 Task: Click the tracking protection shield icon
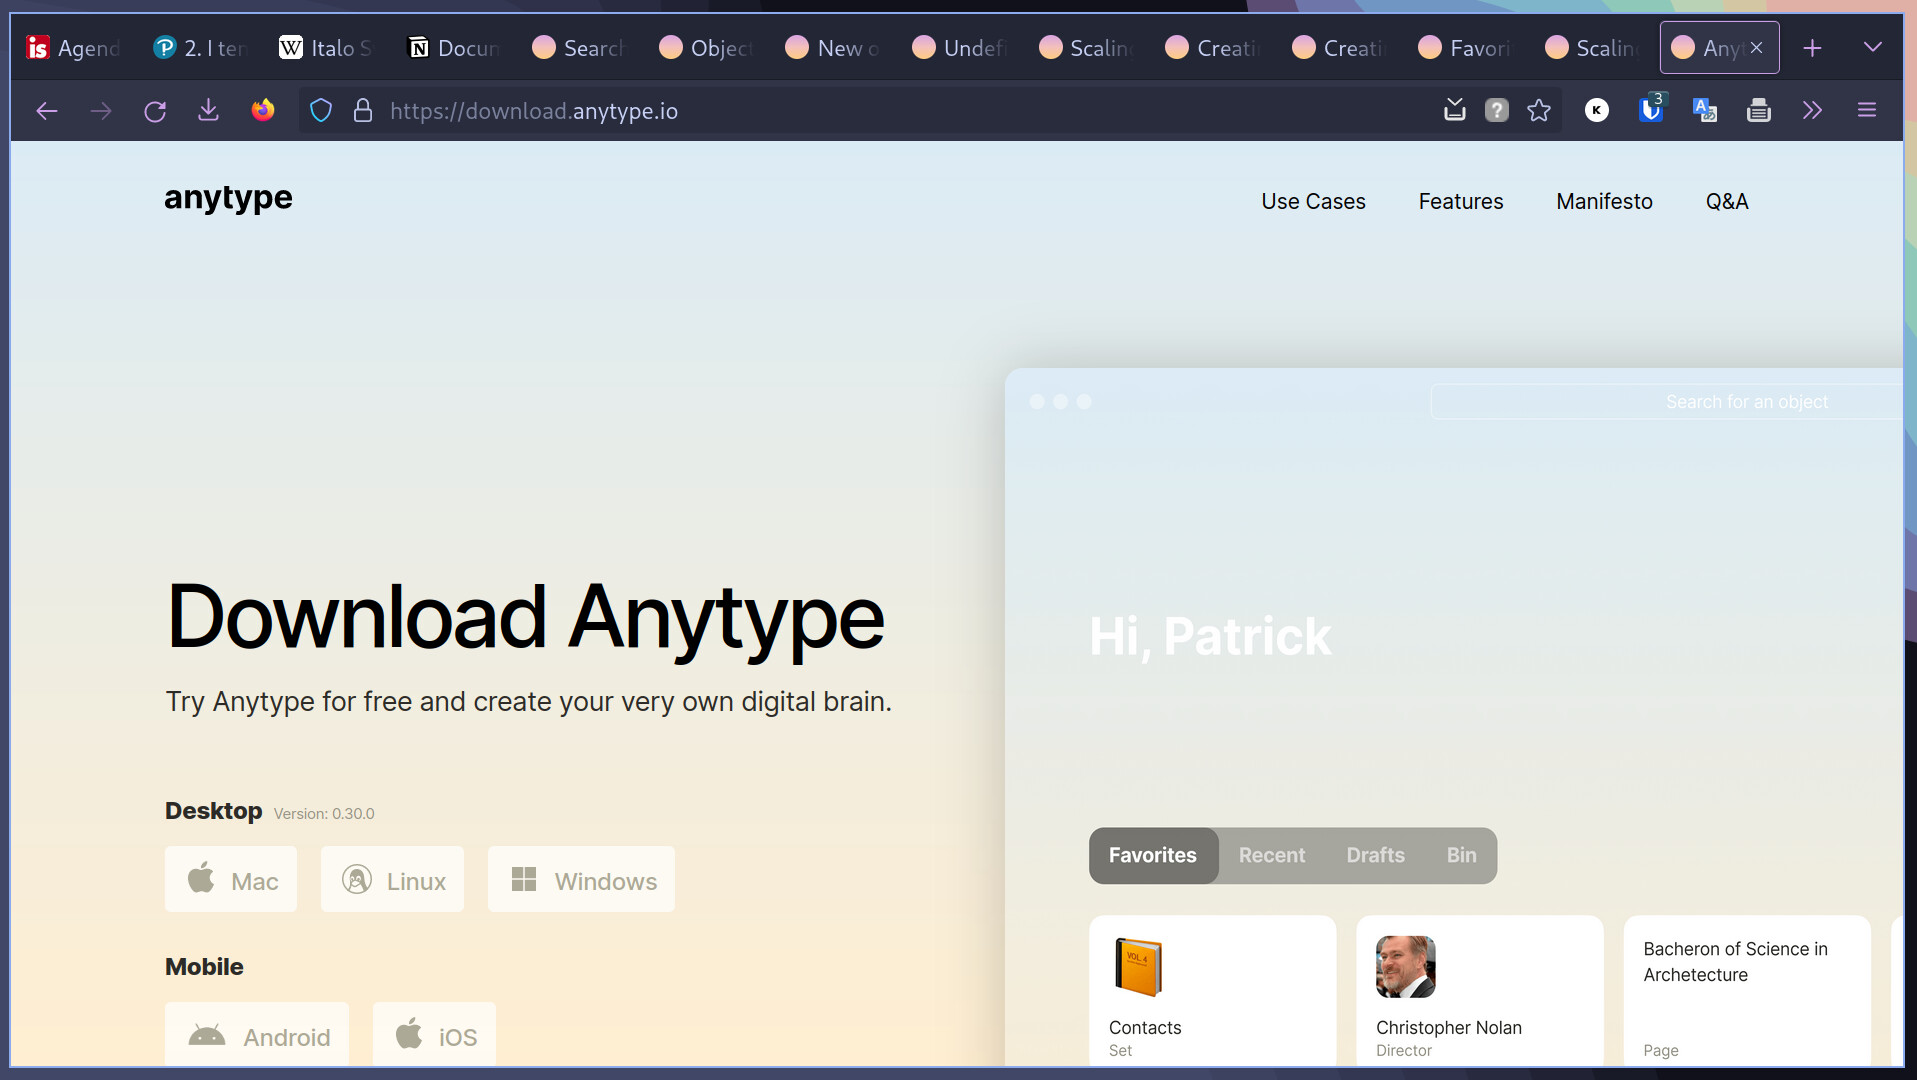coord(321,111)
